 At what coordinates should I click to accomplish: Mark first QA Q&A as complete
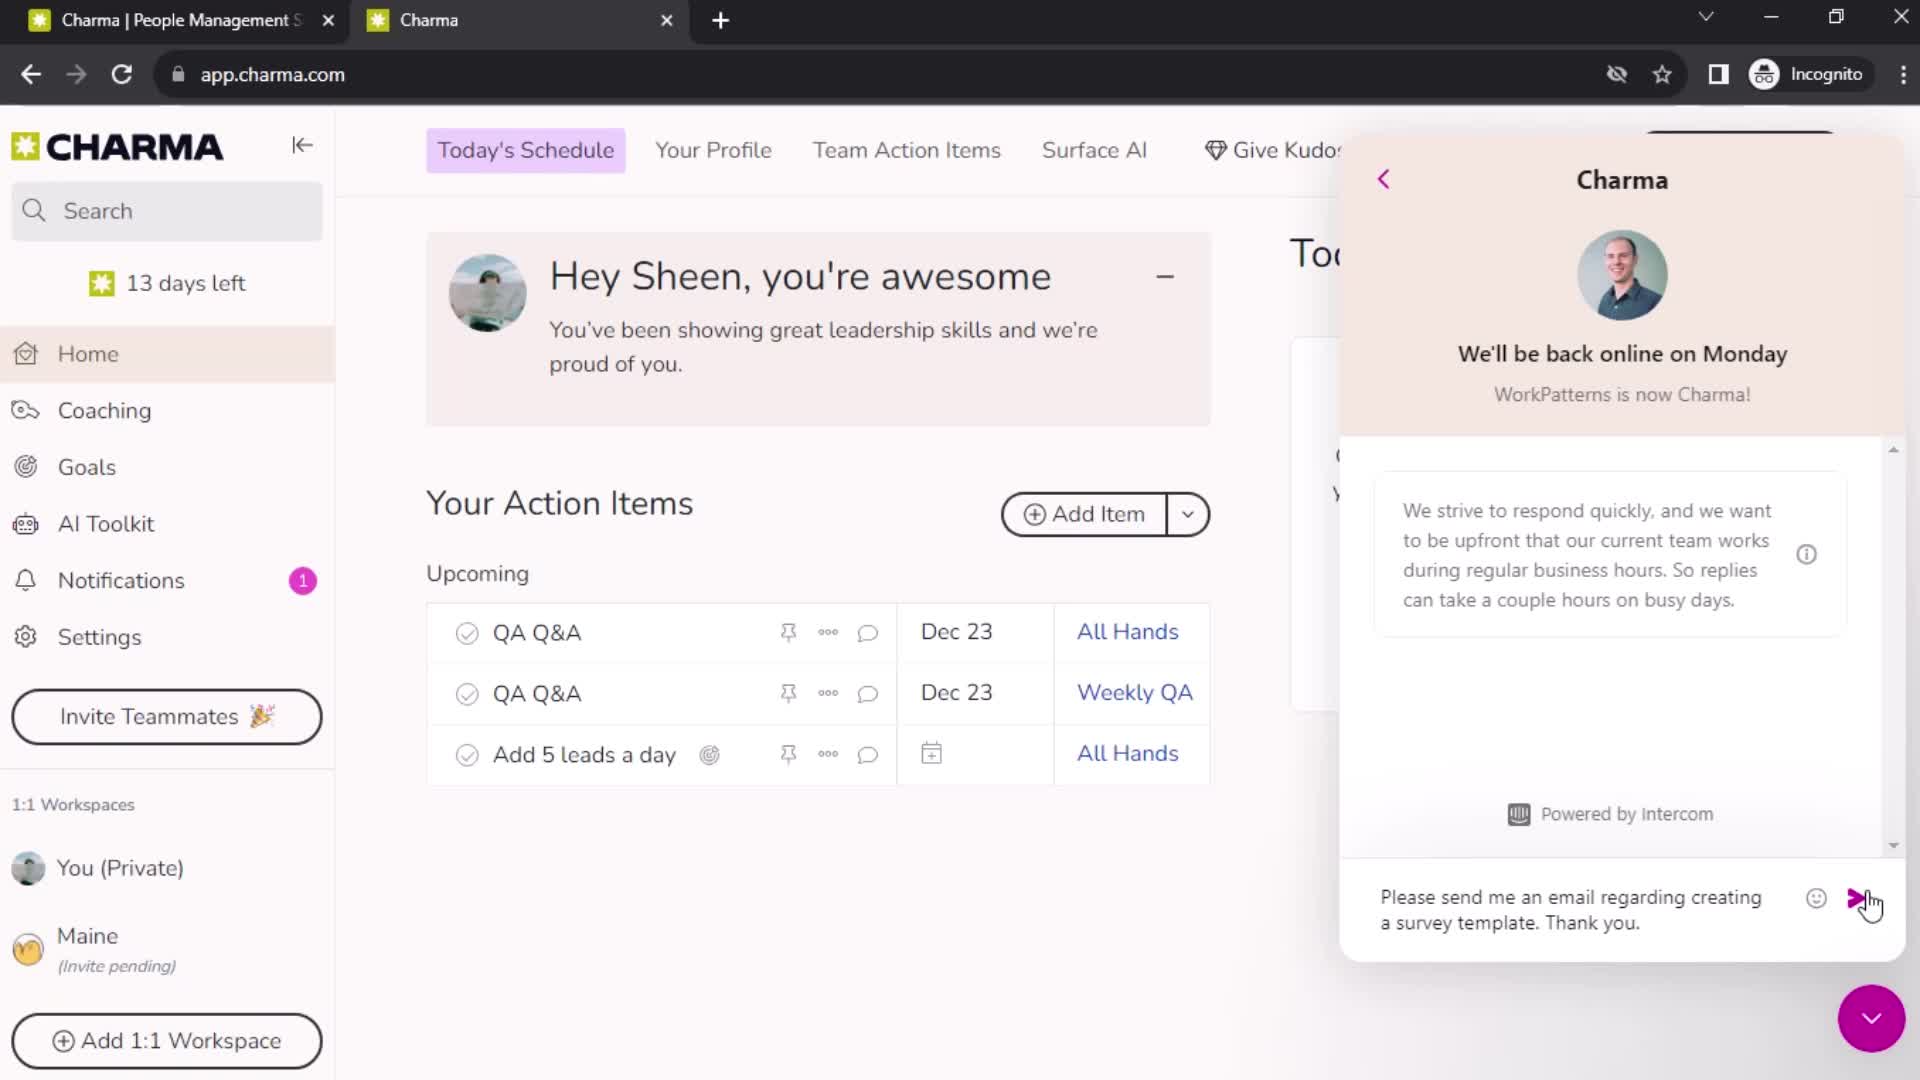click(x=467, y=633)
